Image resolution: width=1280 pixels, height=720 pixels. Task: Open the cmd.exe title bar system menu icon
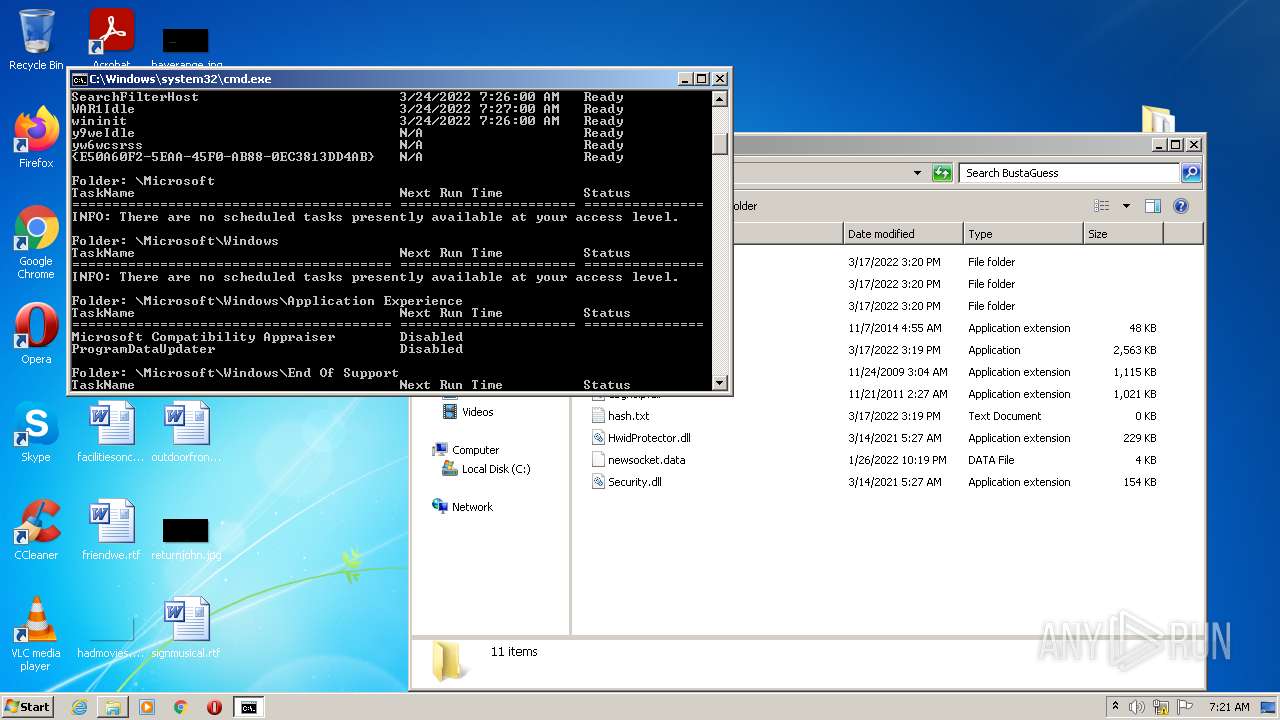coord(79,79)
